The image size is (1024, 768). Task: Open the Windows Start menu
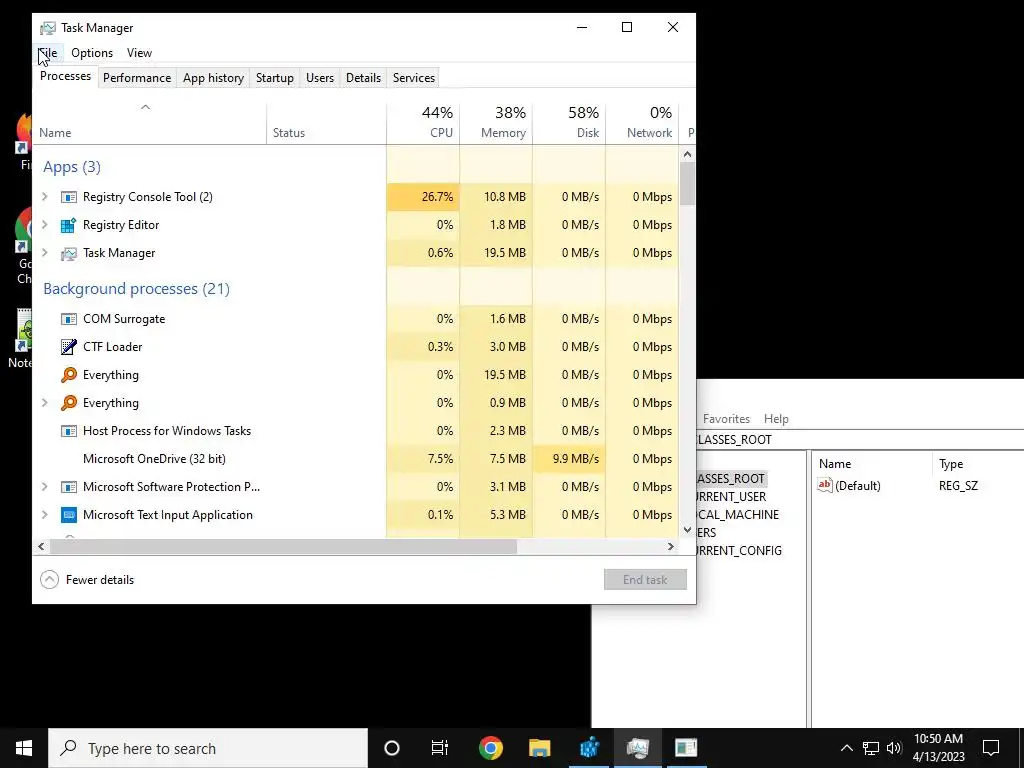pyautogui.click(x=24, y=748)
